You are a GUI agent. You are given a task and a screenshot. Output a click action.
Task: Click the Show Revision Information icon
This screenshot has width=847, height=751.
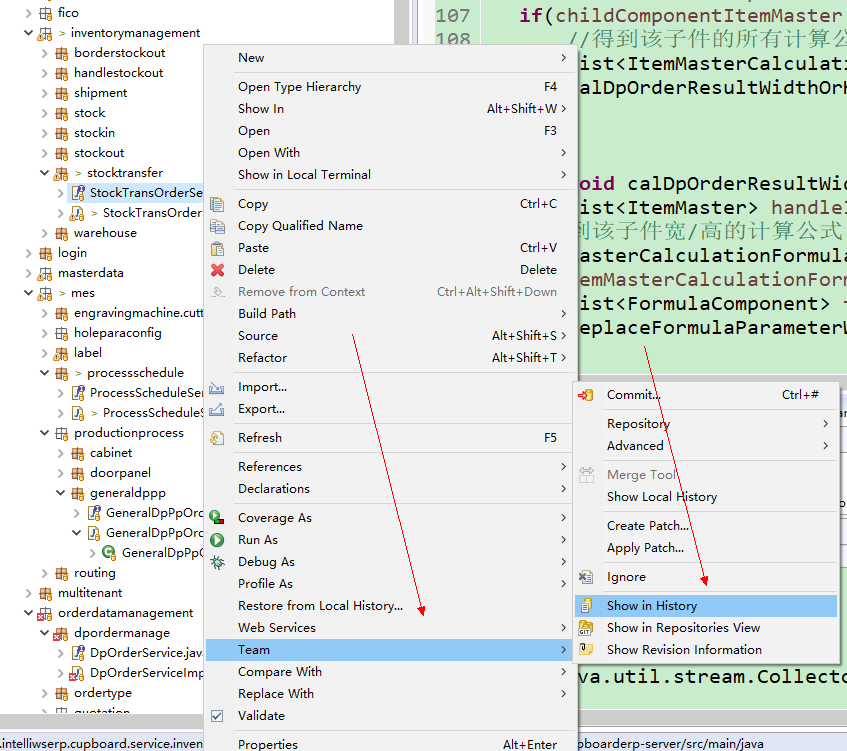tap(586, 649)
